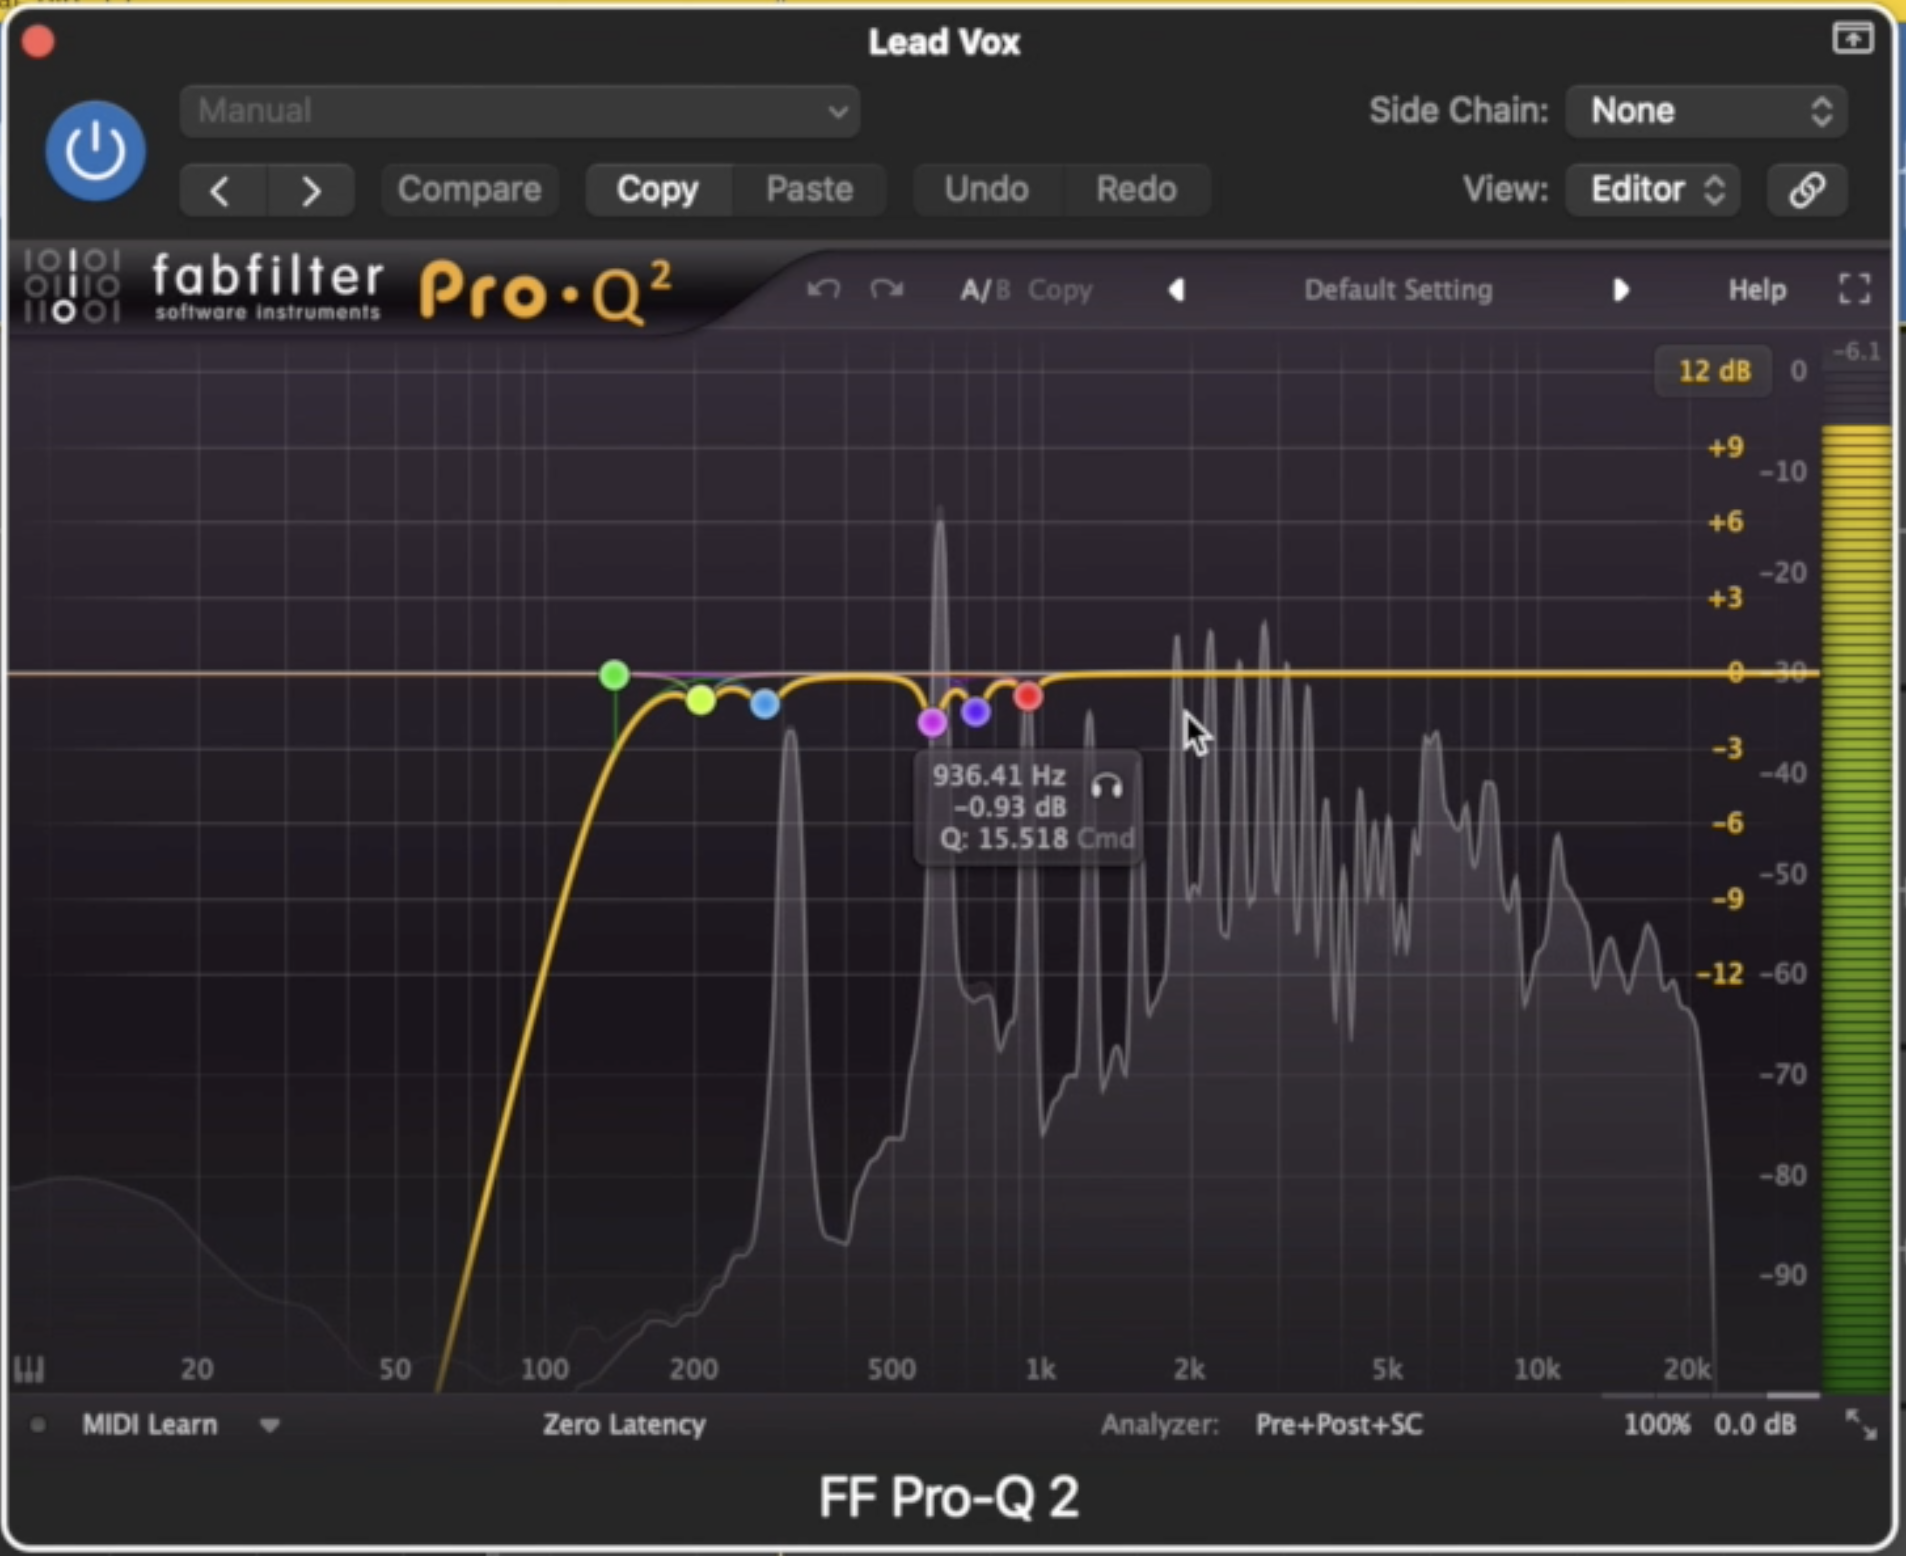Select the light blue EQ band node
The height and width of the screenshot is (1556, 1906).
(x=765, y=704)
